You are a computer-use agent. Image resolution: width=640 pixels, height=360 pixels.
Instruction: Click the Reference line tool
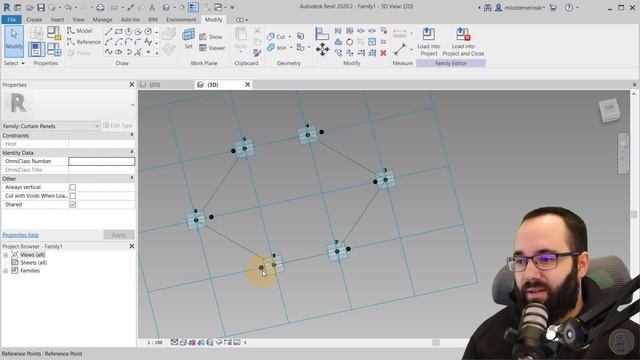84,42
